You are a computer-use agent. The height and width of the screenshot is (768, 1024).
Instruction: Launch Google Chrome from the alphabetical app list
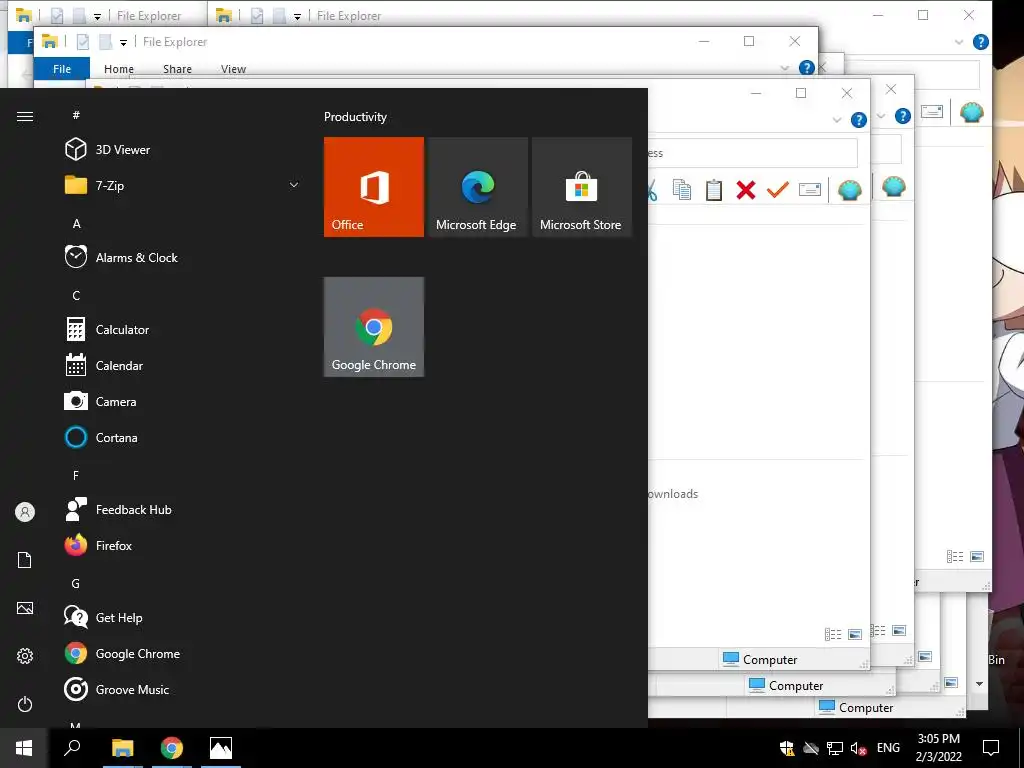(x=183, y=654)
